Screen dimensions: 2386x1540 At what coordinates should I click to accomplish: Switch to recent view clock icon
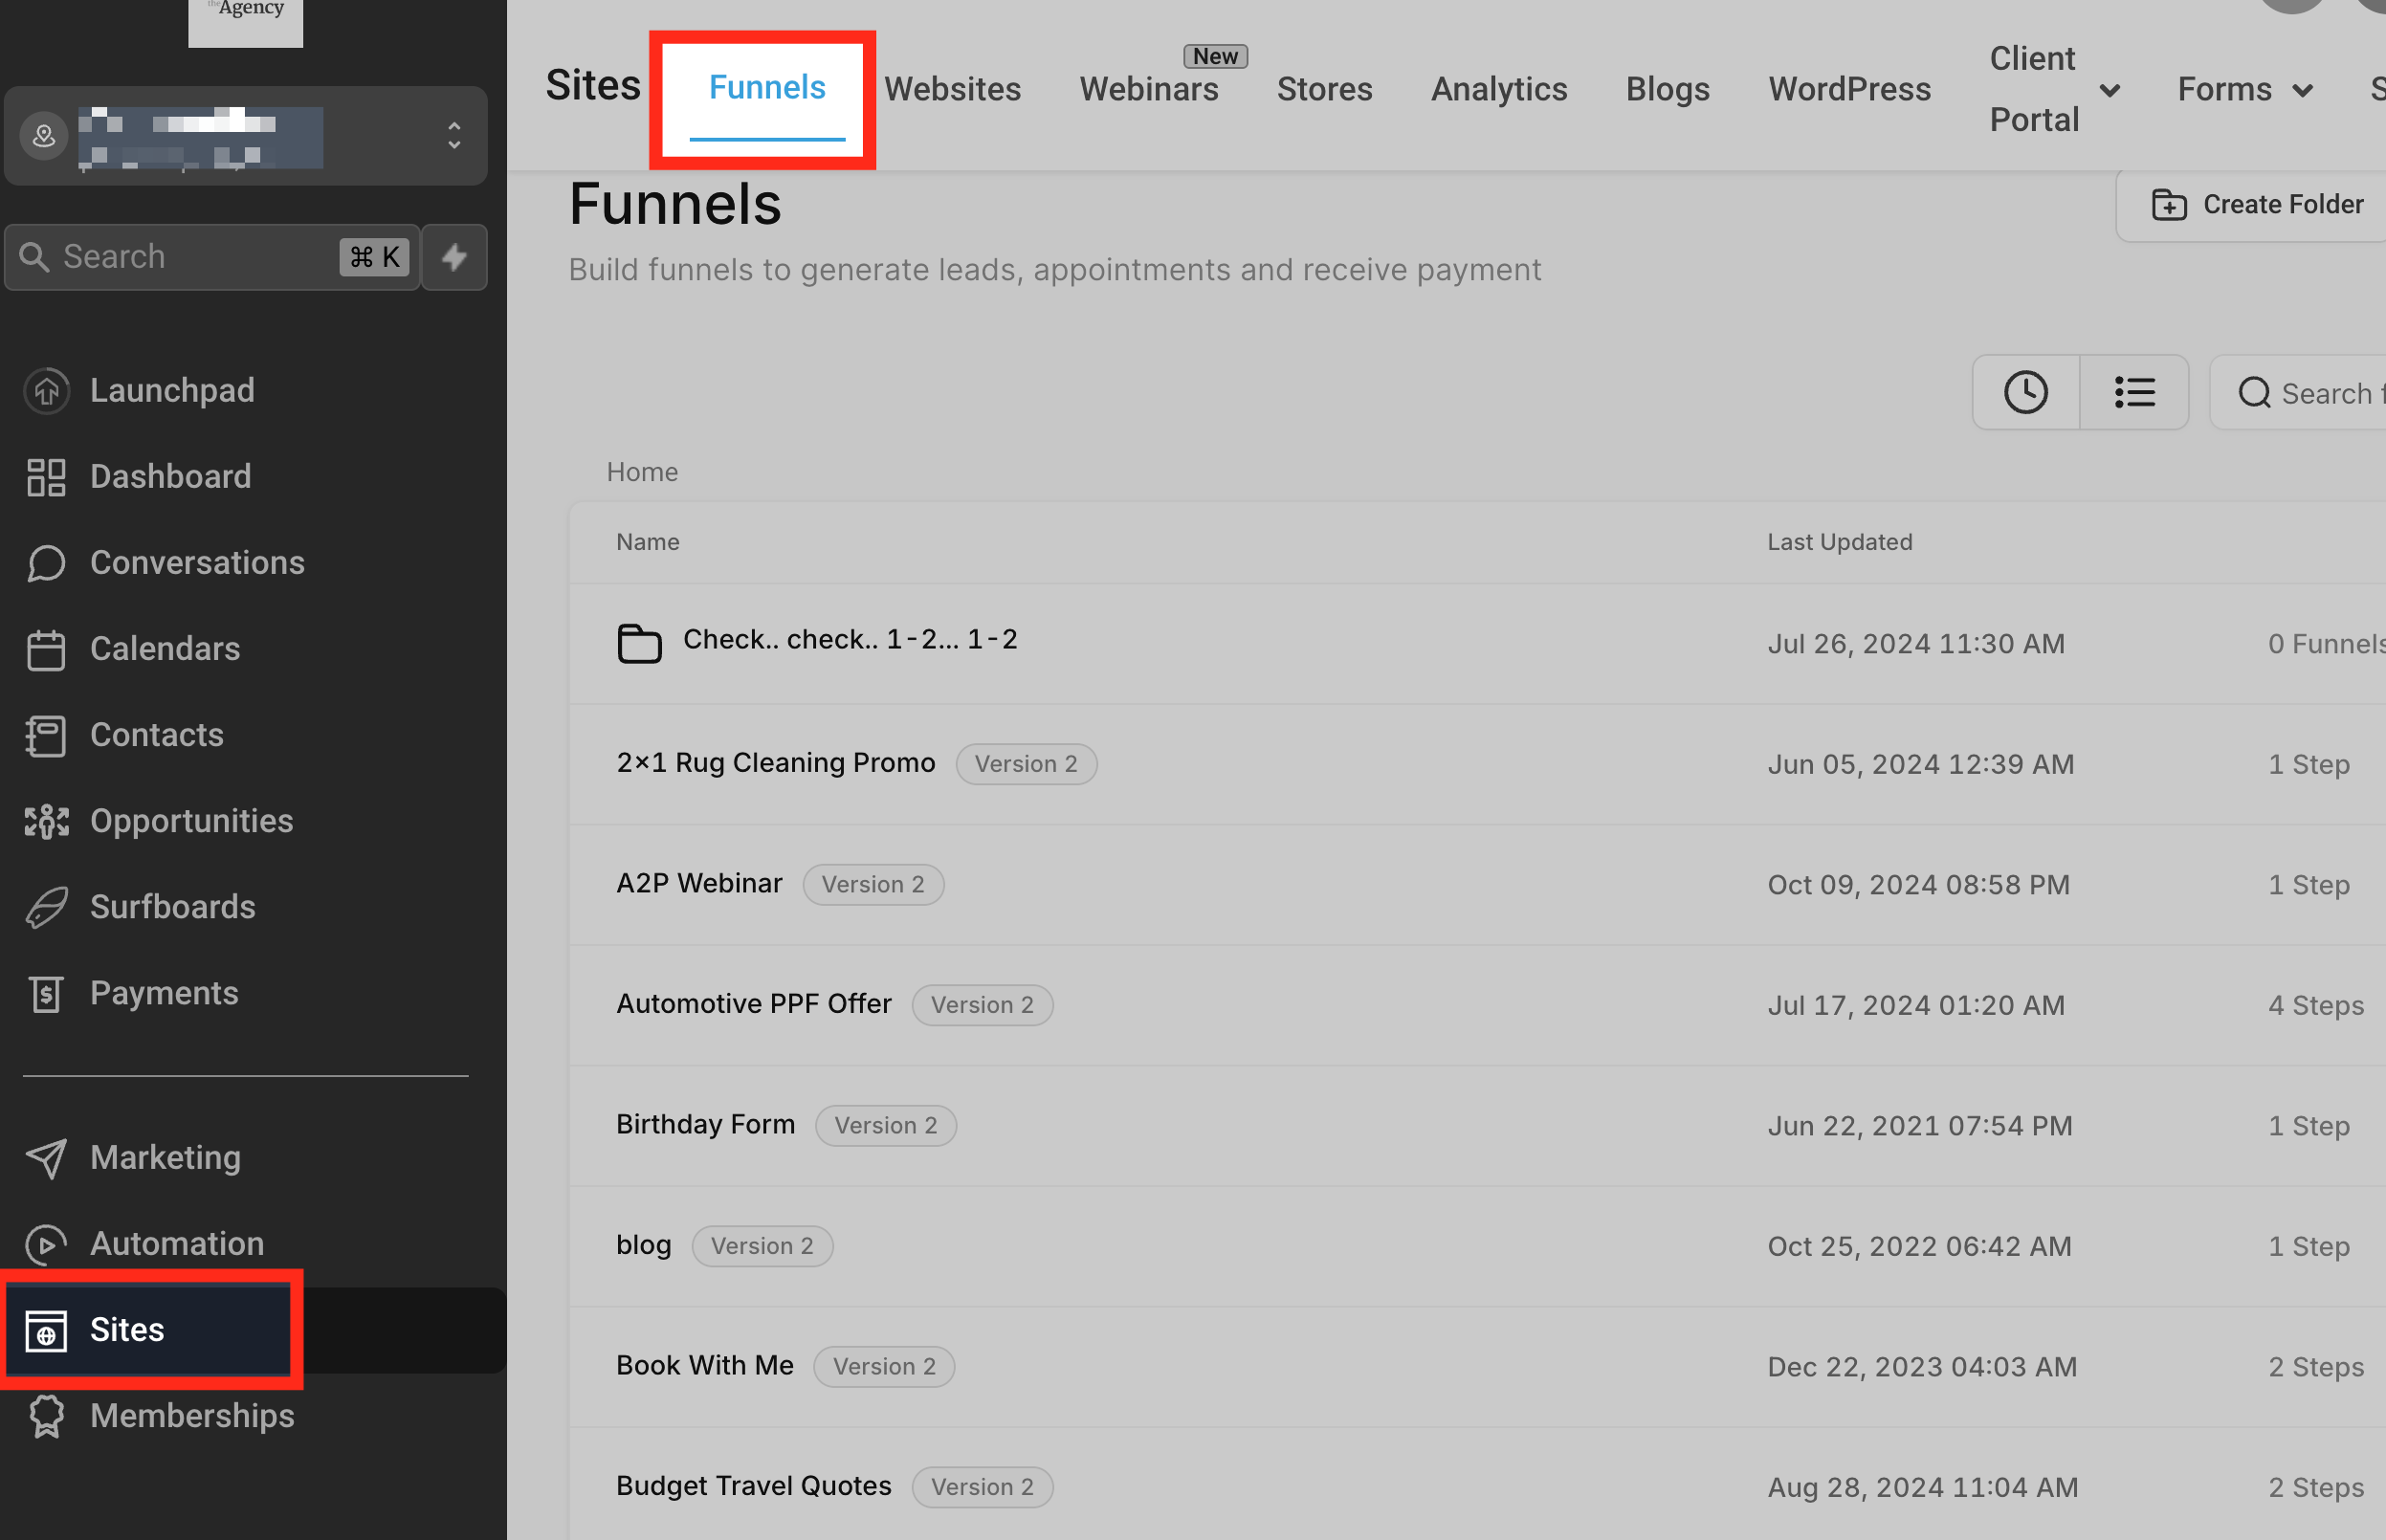coord(2025,392)
